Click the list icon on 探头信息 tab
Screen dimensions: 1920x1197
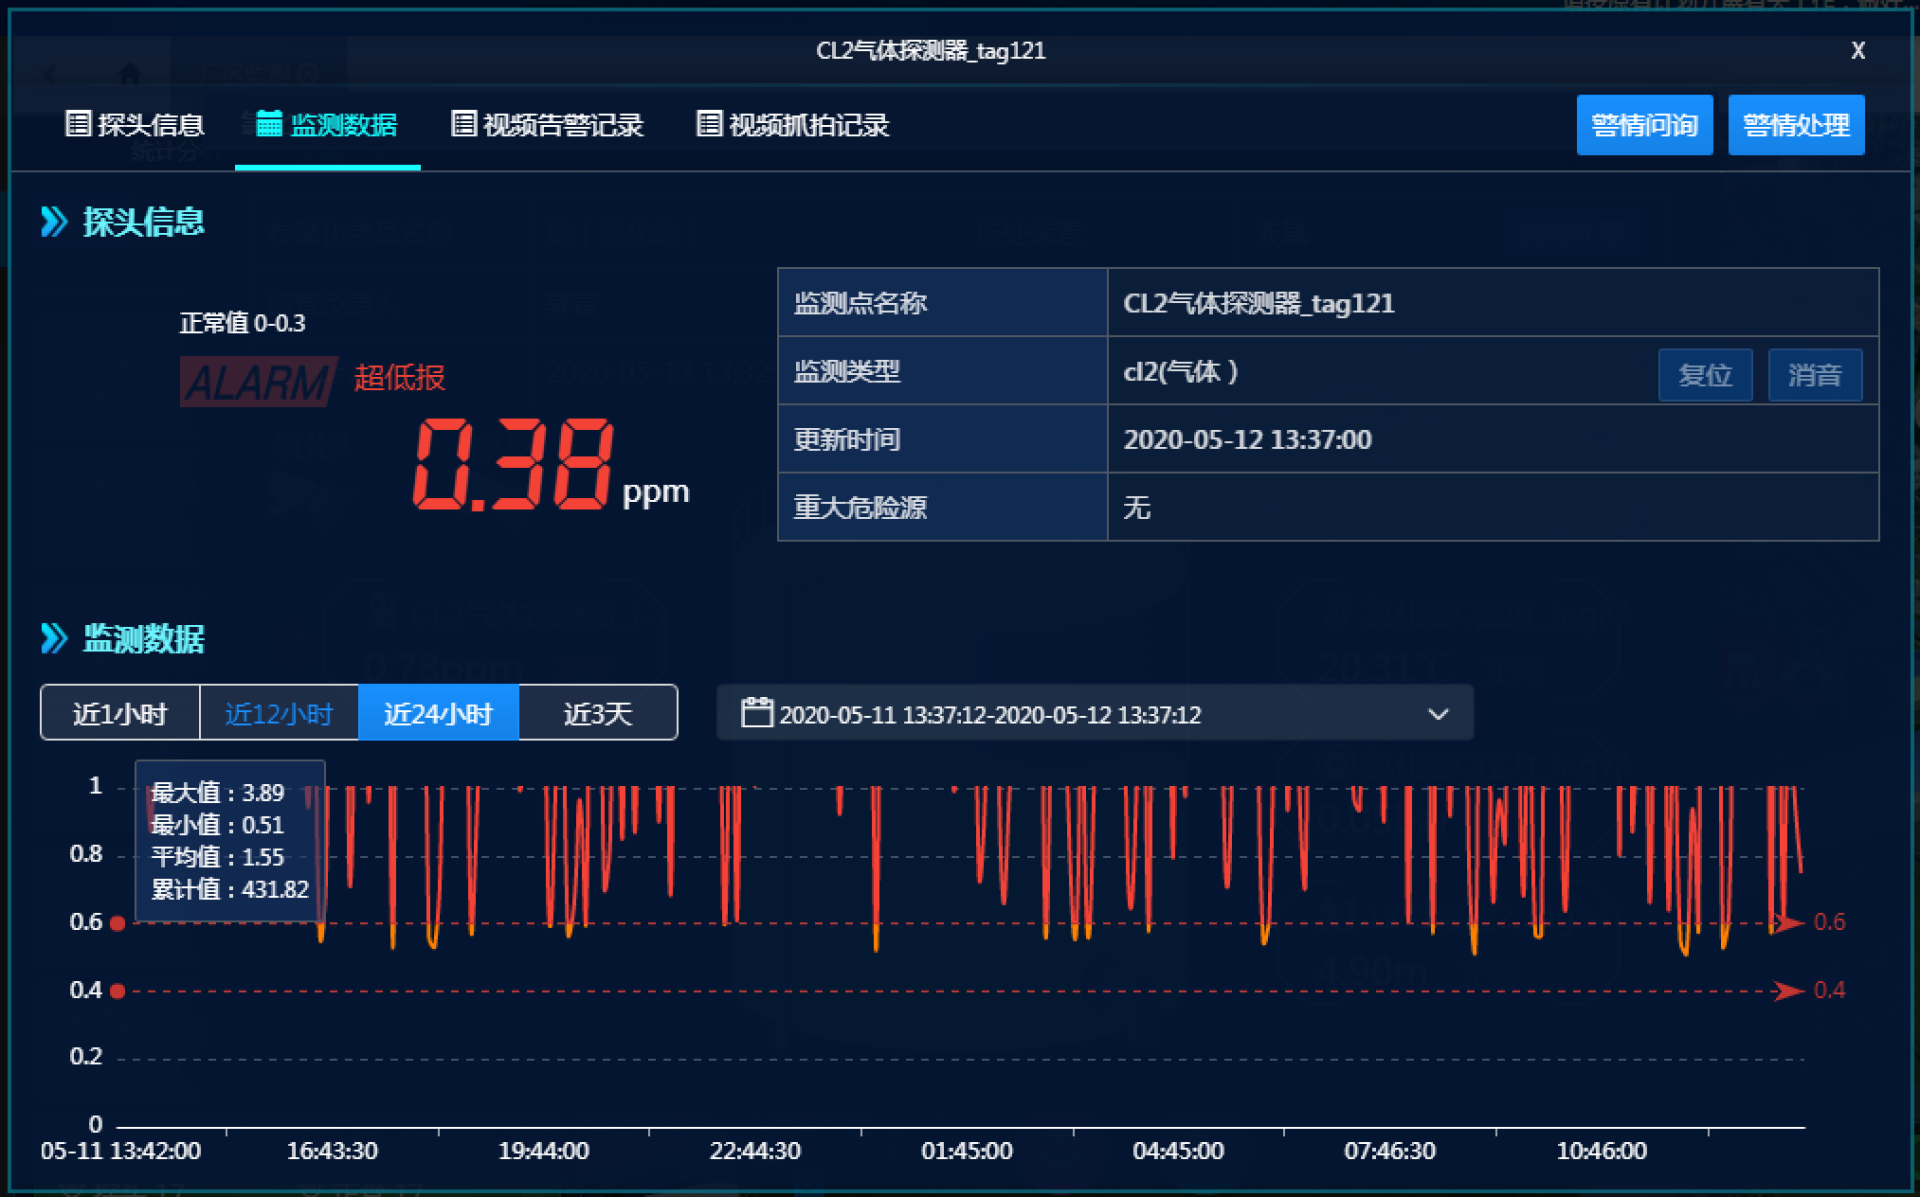77,124
